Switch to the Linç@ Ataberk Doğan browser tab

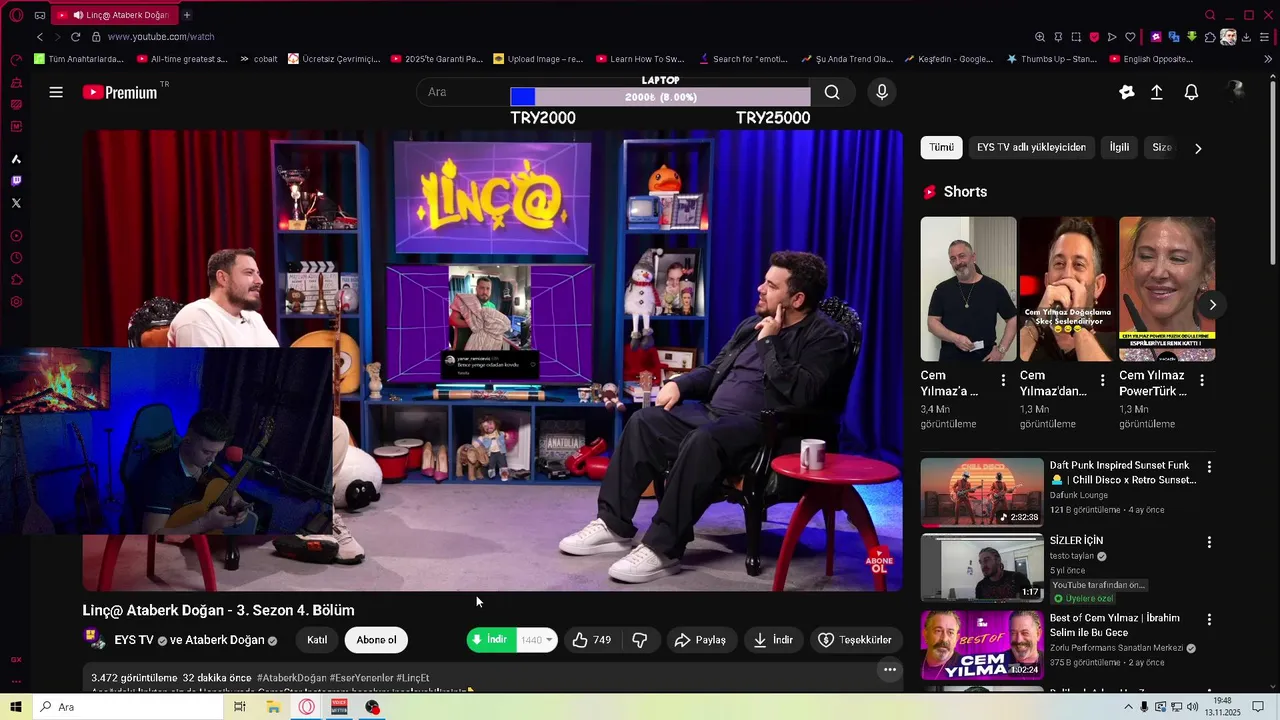[113, 15]
